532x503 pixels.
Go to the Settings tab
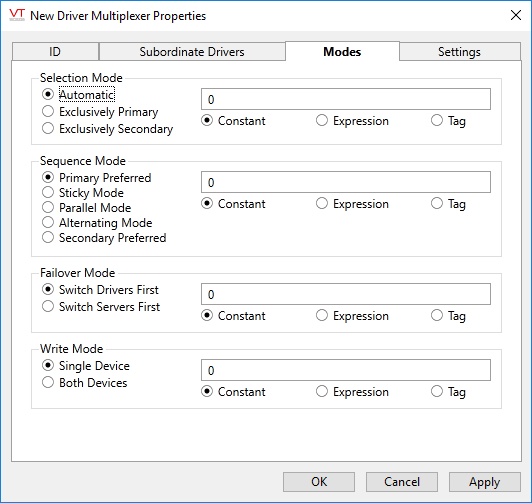459,52
